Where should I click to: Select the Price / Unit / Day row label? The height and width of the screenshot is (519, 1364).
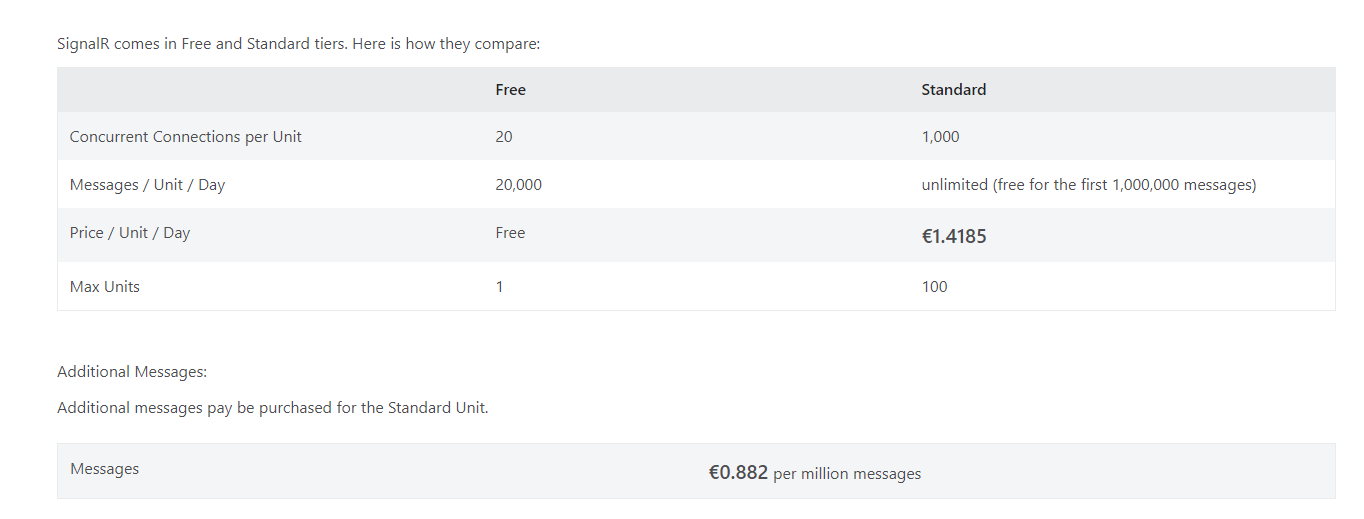coord(130,233)
